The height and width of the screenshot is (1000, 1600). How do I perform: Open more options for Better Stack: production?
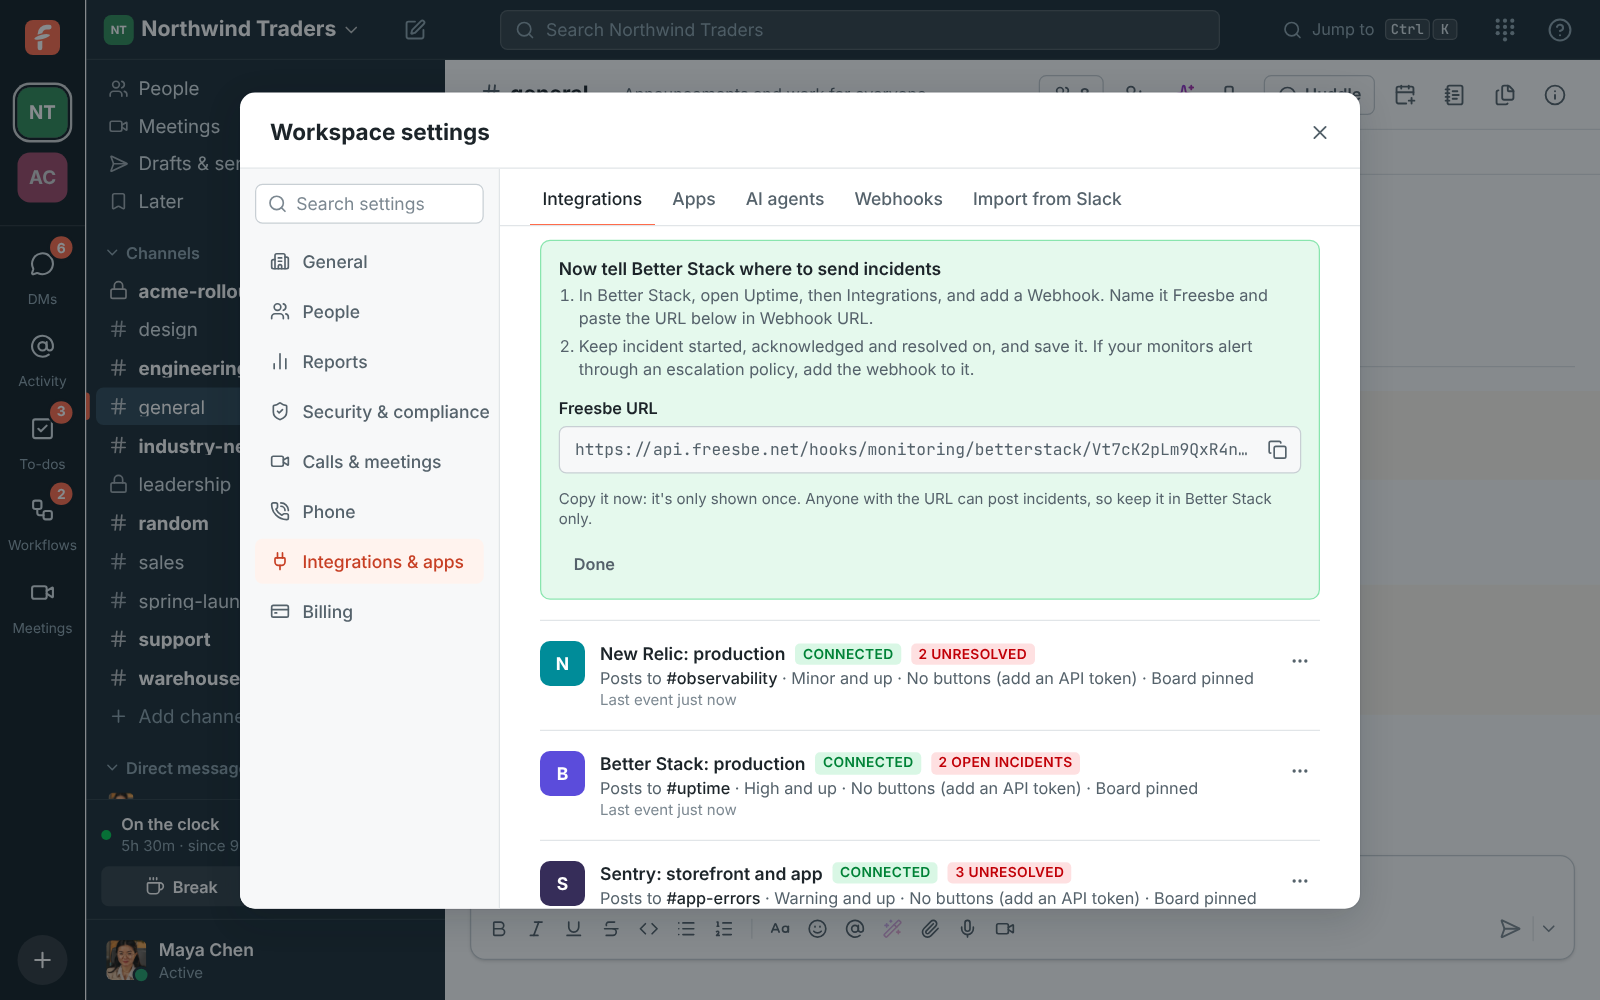click(x=1300, y=771)
